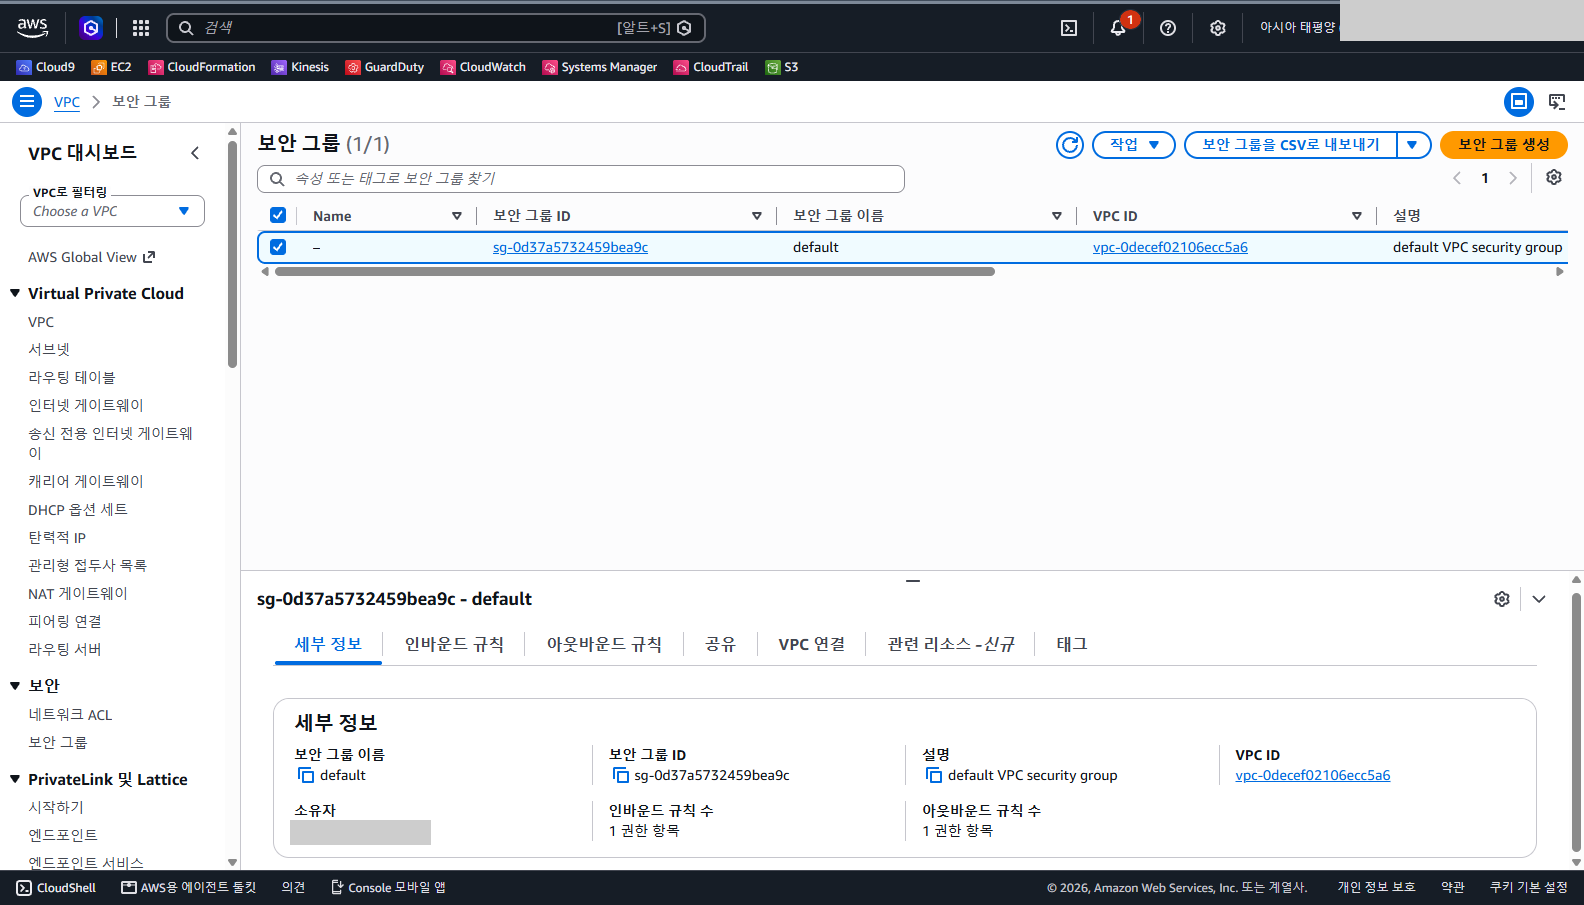The height and width of the screenshot is (905, 1584).
Task: Toggle the select-all header checkbox
Action: (278, 215)
